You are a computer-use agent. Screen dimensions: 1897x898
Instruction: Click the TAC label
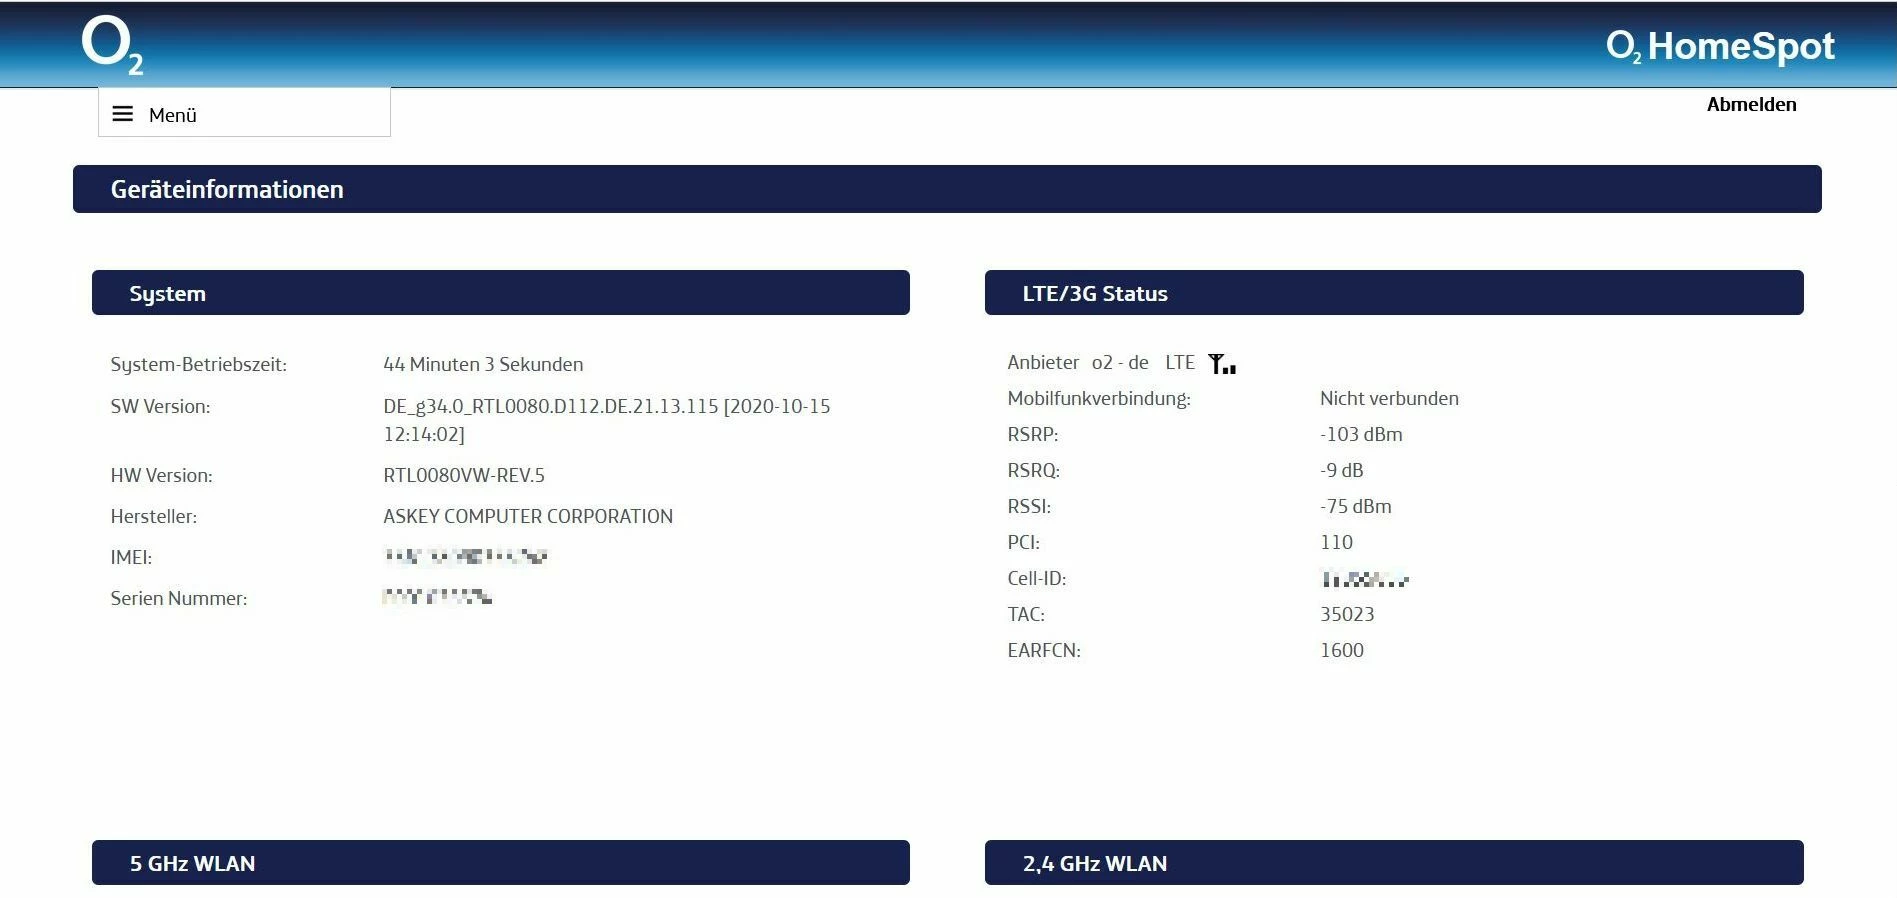1026,614
